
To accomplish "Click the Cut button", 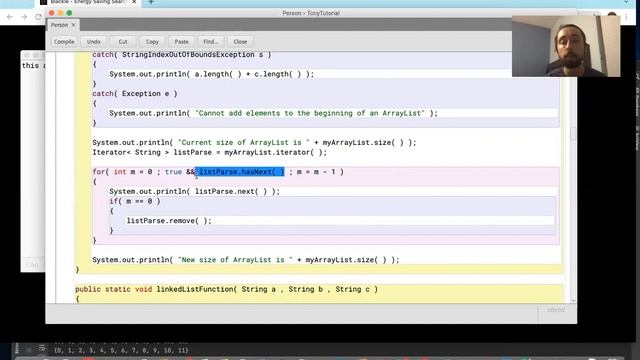I will [123, 42].
